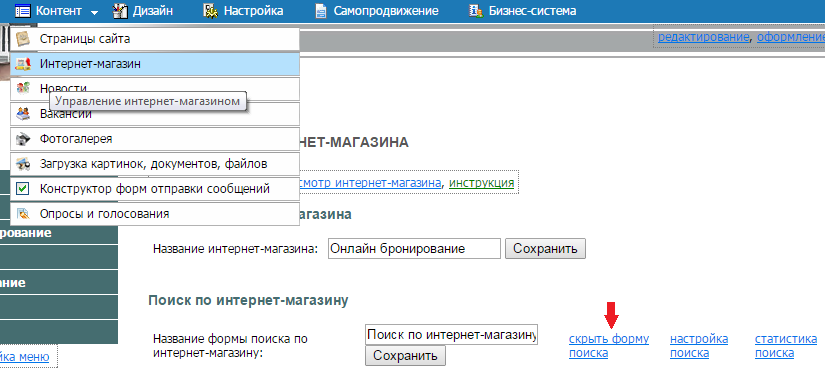Select Загрузка картинок, документов, файлов entry

tap(155, 164)
